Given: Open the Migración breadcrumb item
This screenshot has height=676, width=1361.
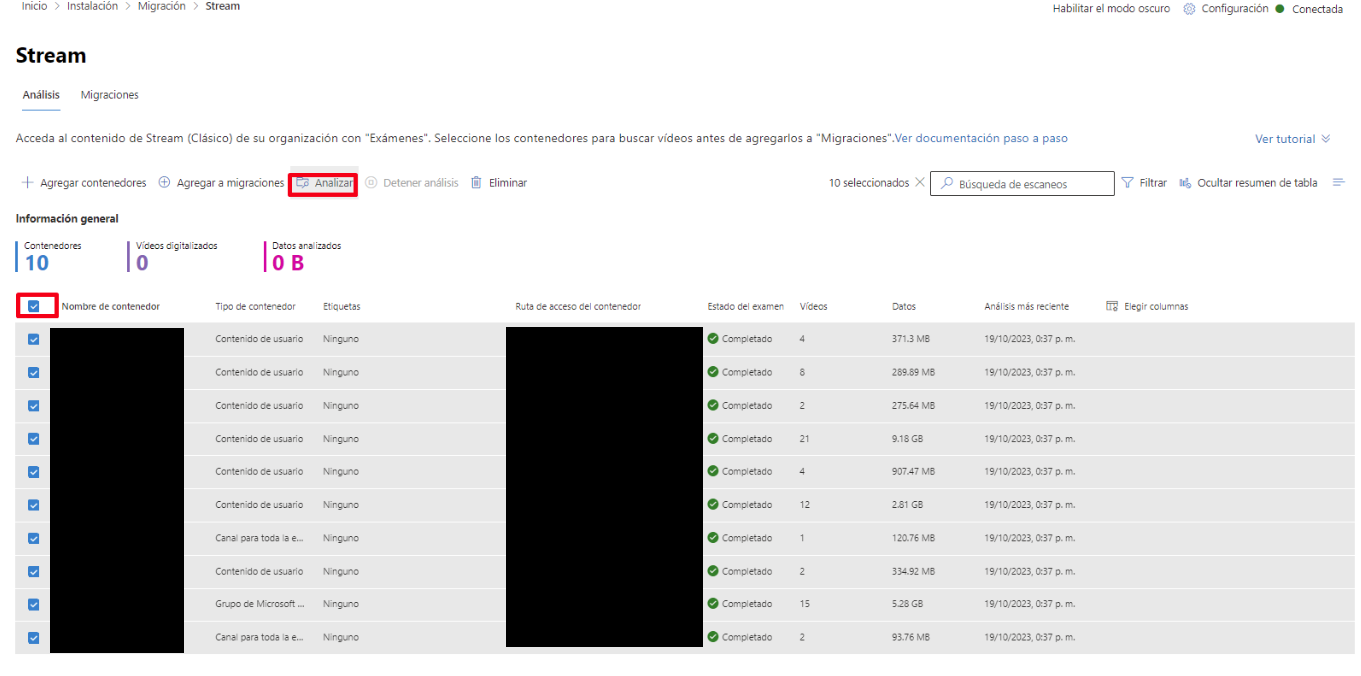Looking at the screenshot, I should pyautogui.click(x=161, y=6).
